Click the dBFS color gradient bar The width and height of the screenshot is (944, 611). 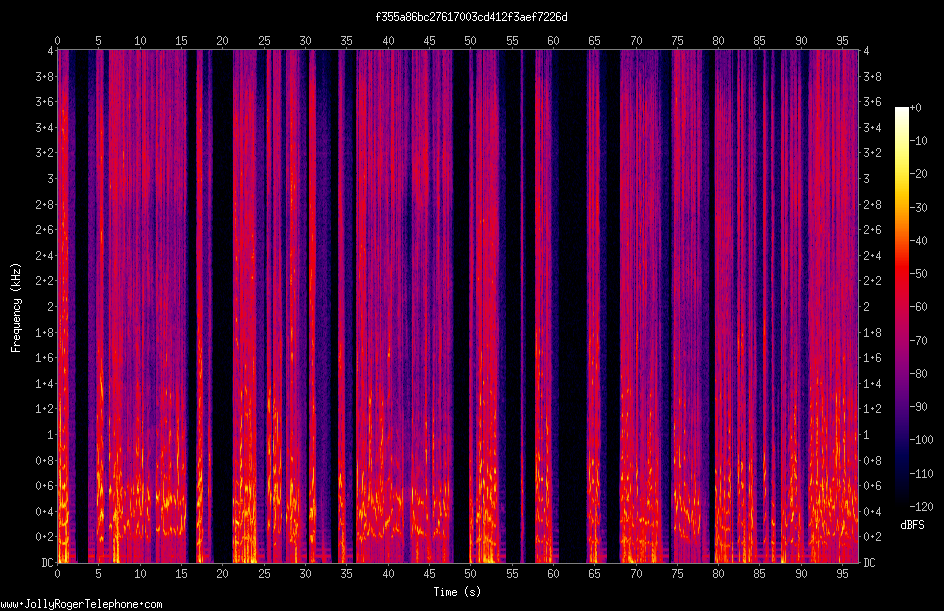coord(901,307)
